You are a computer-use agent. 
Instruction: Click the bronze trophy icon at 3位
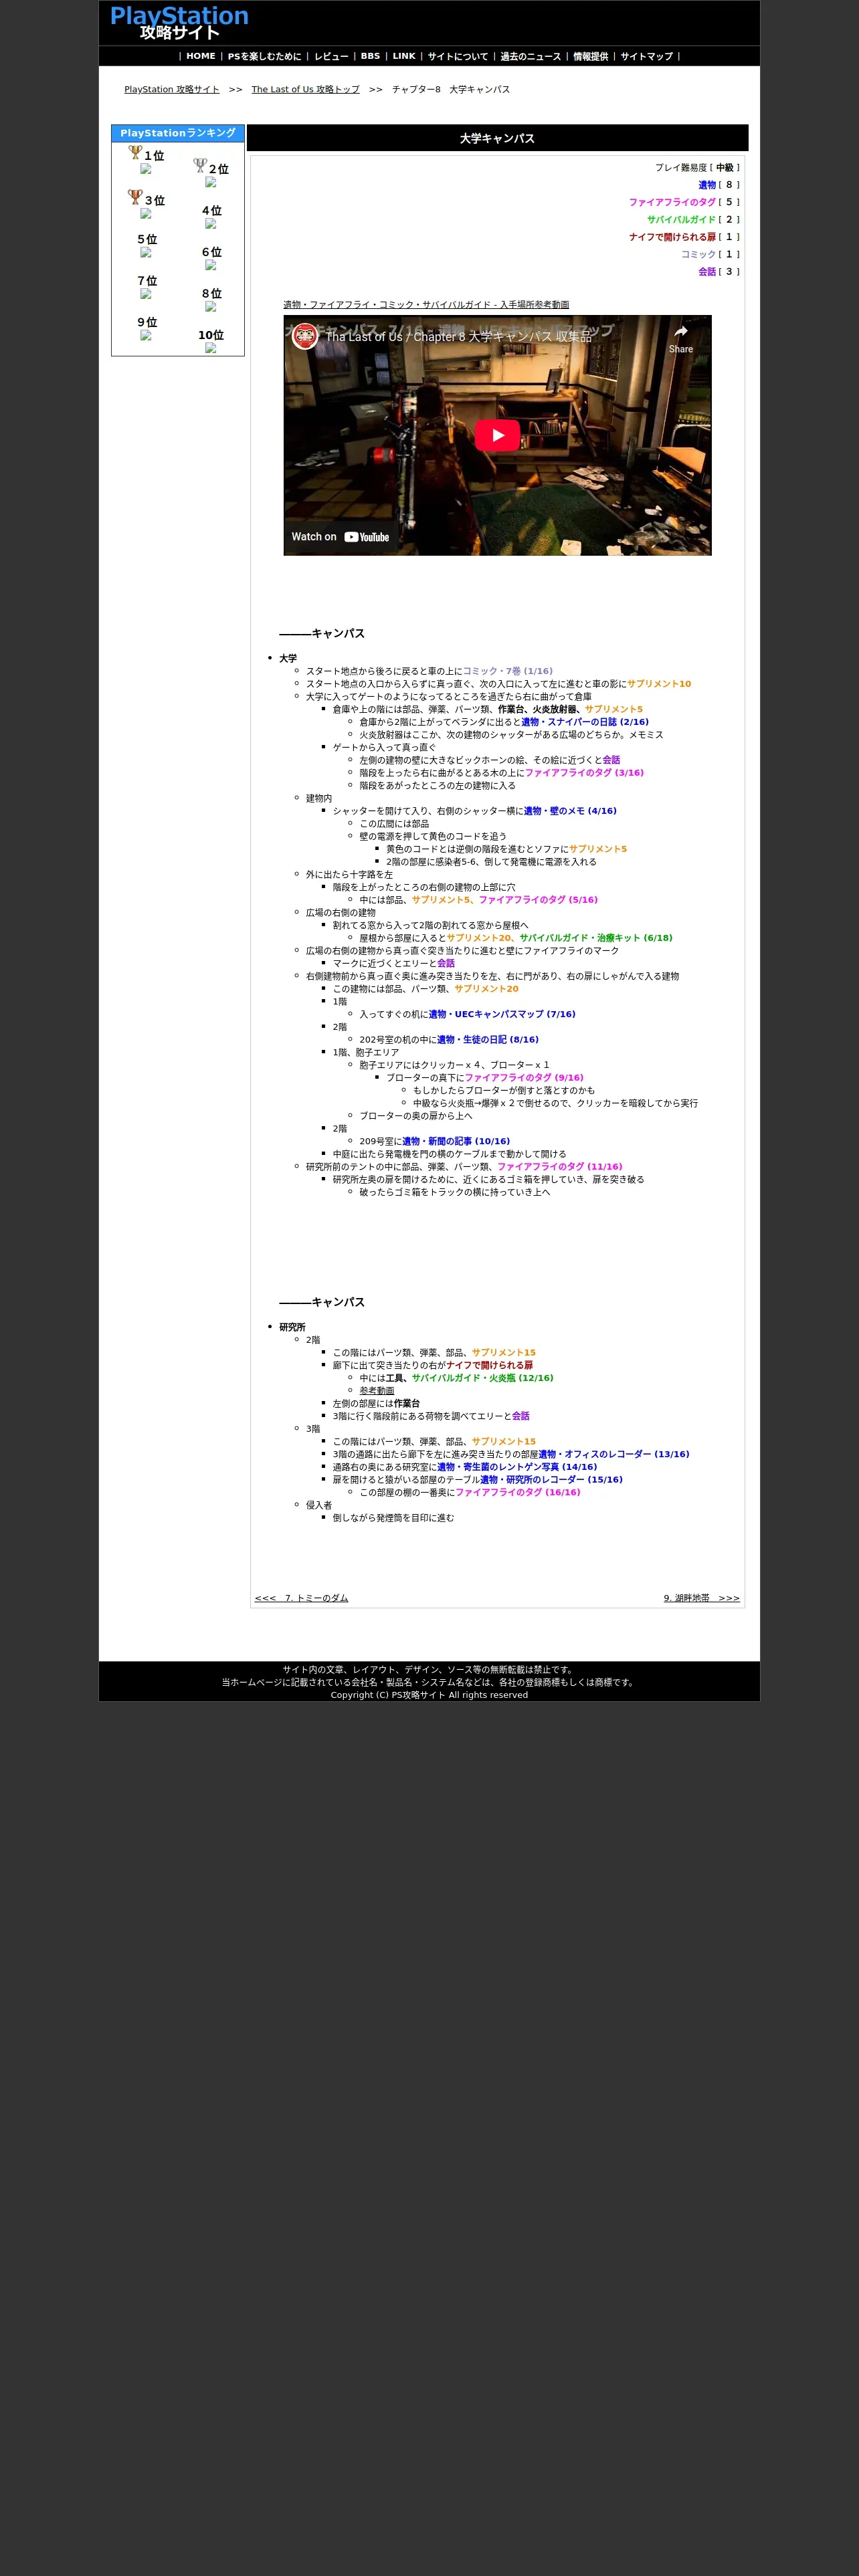pos(135,197)
